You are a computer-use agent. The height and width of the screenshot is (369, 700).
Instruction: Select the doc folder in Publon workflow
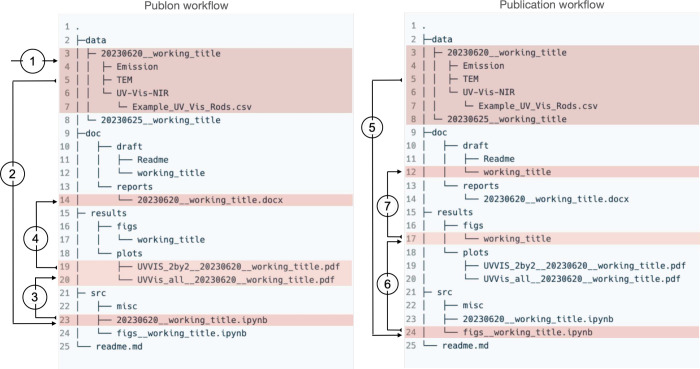click(x=93, y=133)
